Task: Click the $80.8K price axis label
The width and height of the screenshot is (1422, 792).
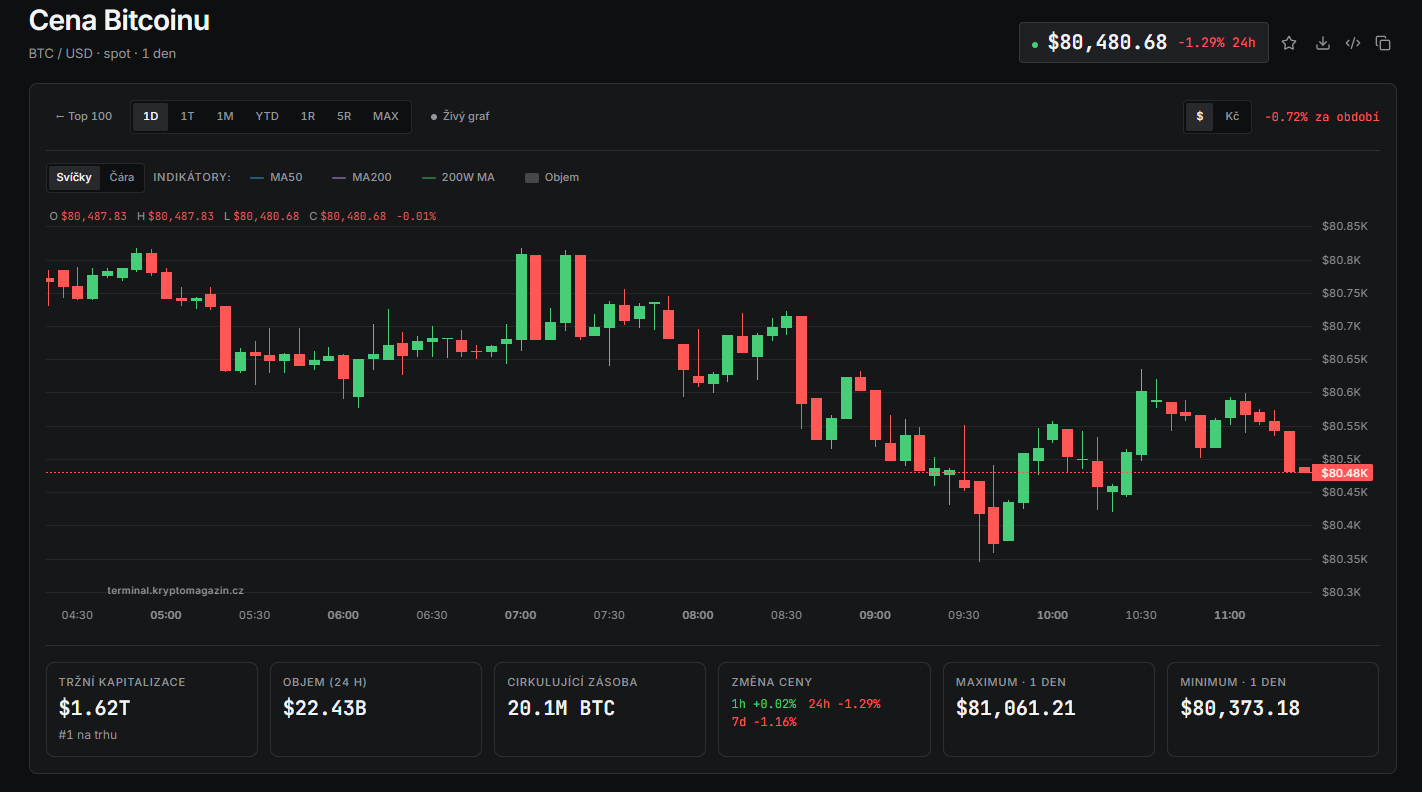Action: 1341,260
